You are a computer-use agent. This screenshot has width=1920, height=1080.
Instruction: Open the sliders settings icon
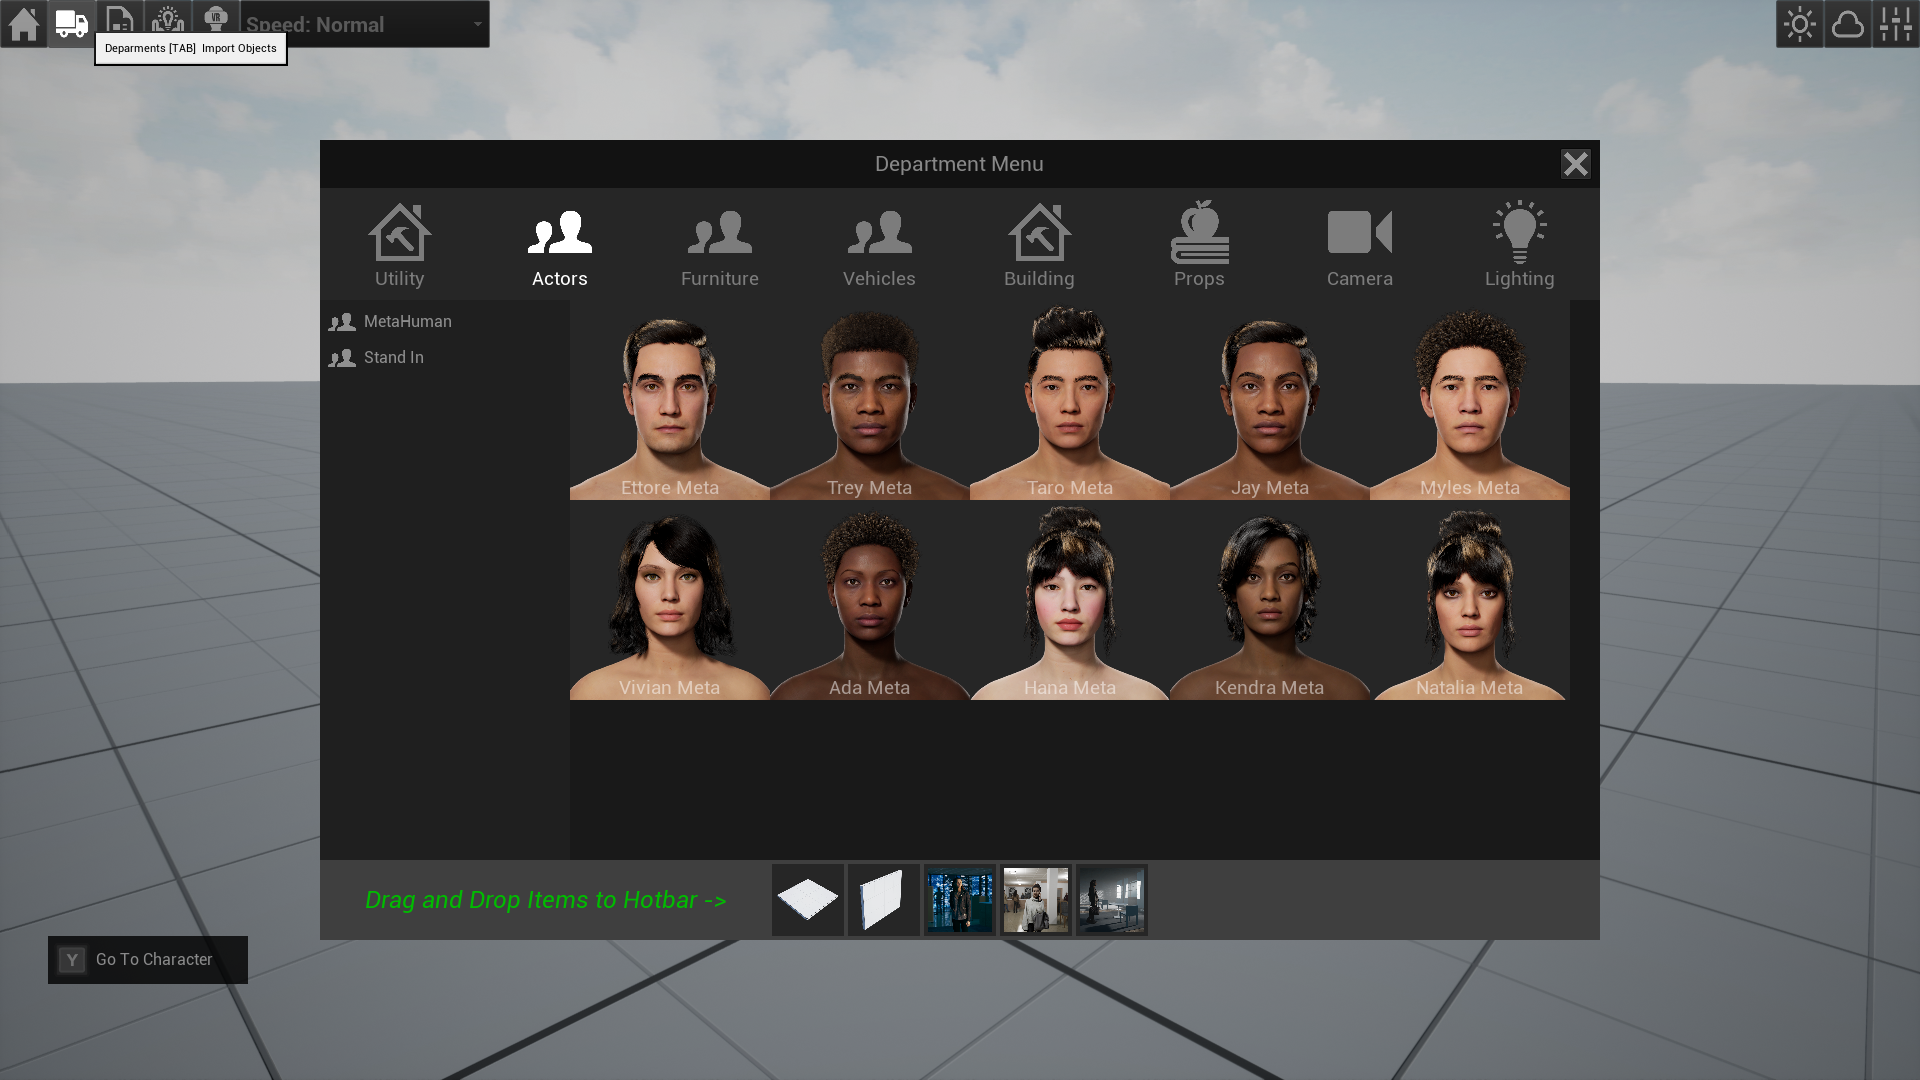click(x=1896, y=24)
